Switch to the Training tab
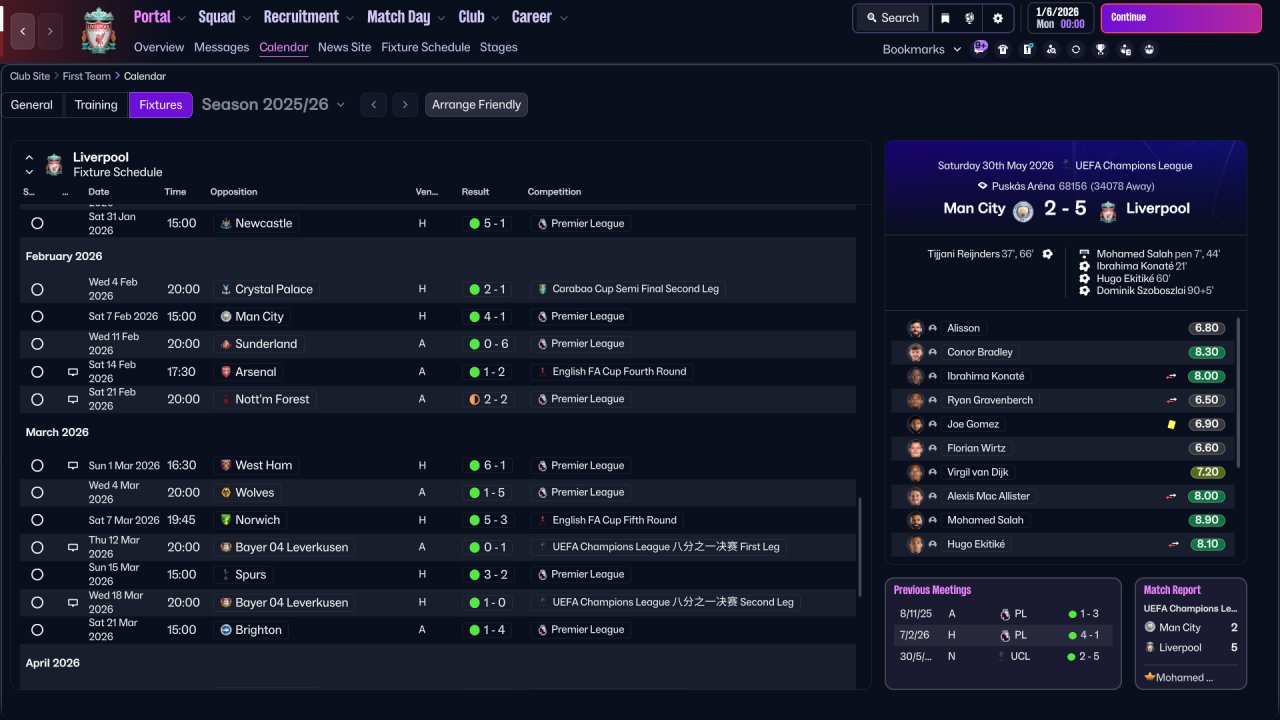This screenshot has width=1280, height=720. click(x=96, y=105)
